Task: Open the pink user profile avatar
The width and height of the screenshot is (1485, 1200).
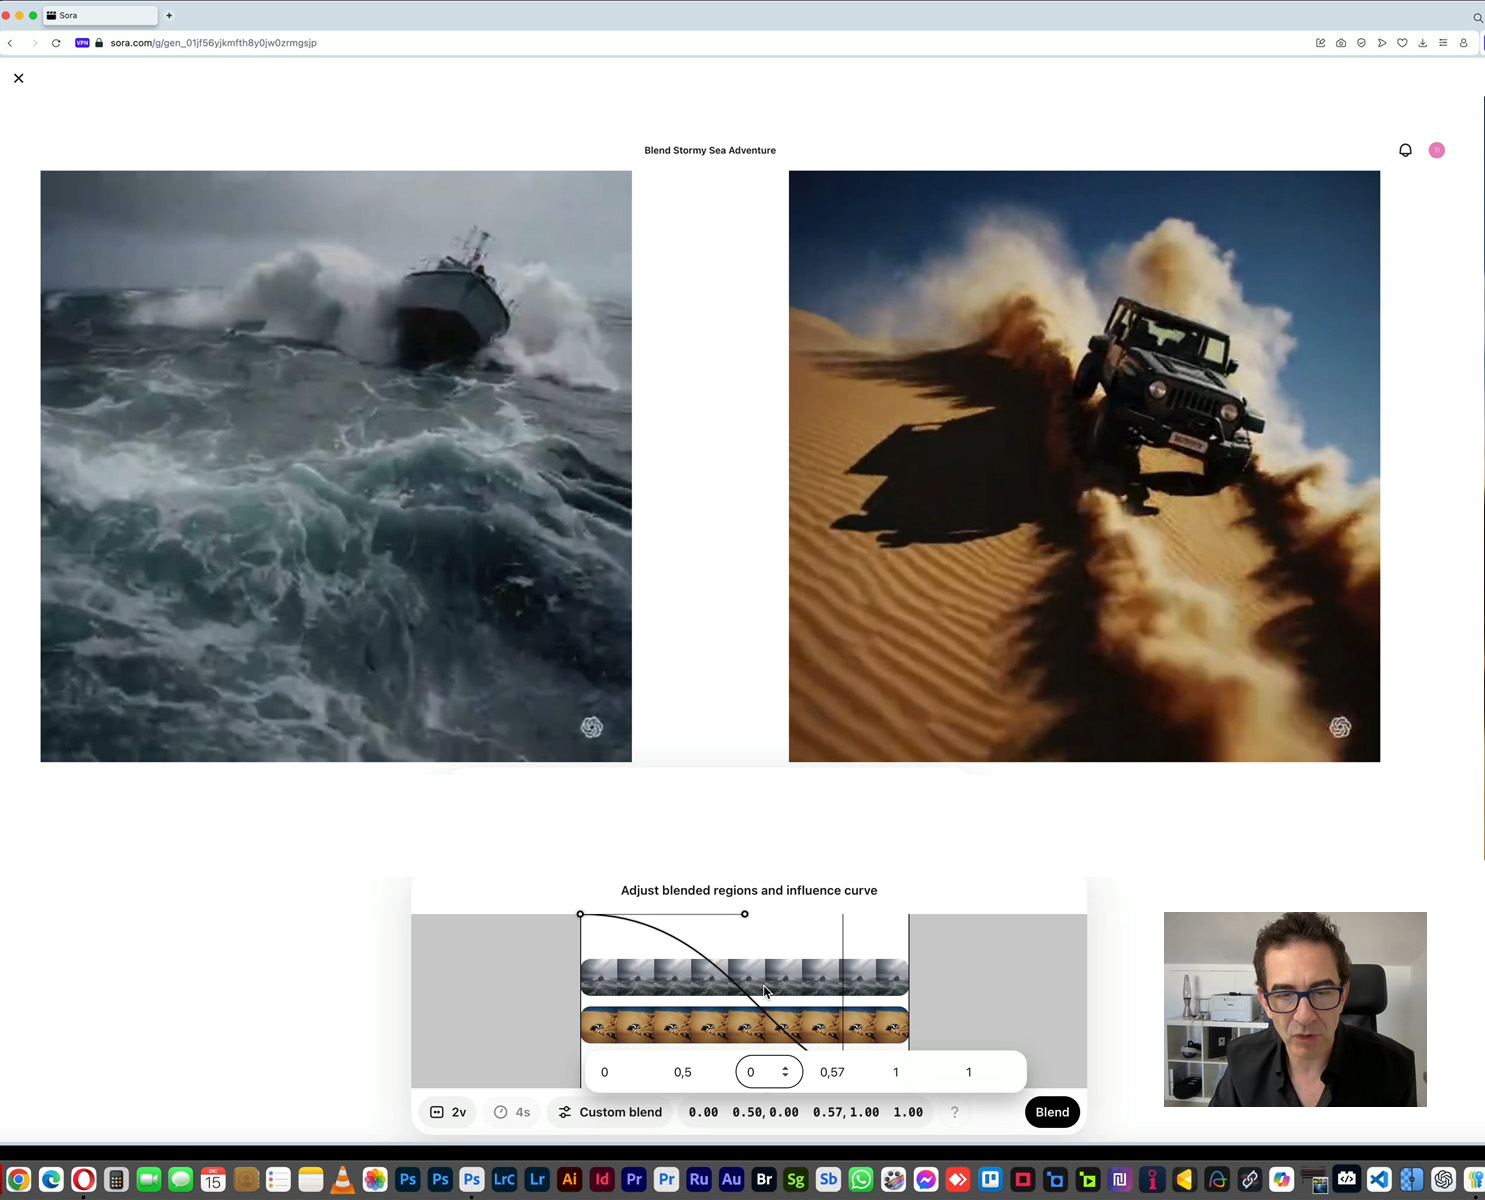Action: click(1436, 150)
